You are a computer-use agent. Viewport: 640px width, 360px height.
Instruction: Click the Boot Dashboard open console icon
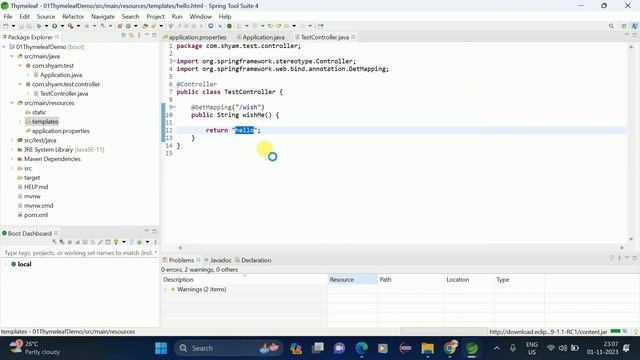click(x=85, y=242)
